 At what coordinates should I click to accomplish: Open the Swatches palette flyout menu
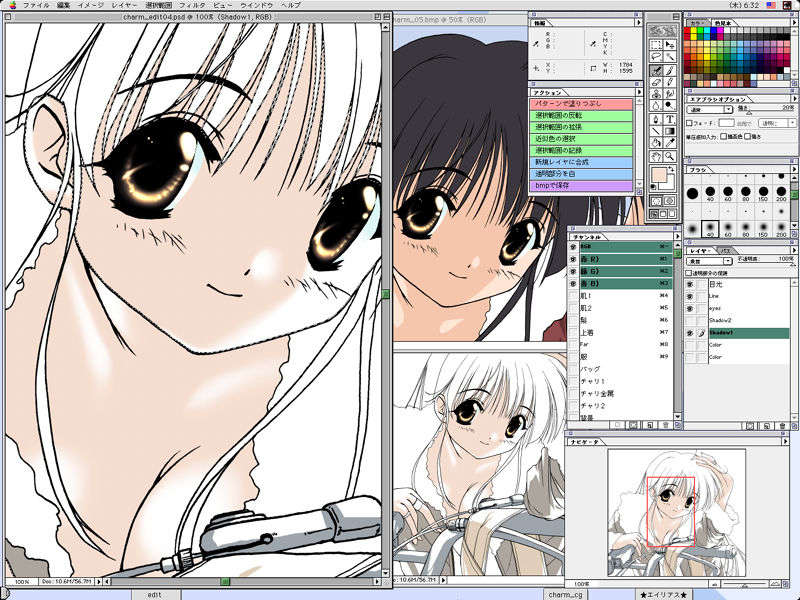pyautogui.click(x=793, y=23)
